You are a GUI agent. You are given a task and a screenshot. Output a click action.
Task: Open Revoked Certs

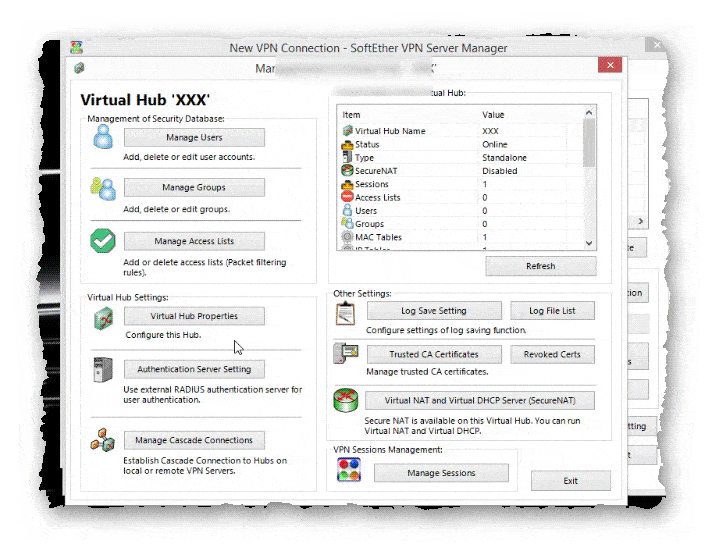pos(553,354)
